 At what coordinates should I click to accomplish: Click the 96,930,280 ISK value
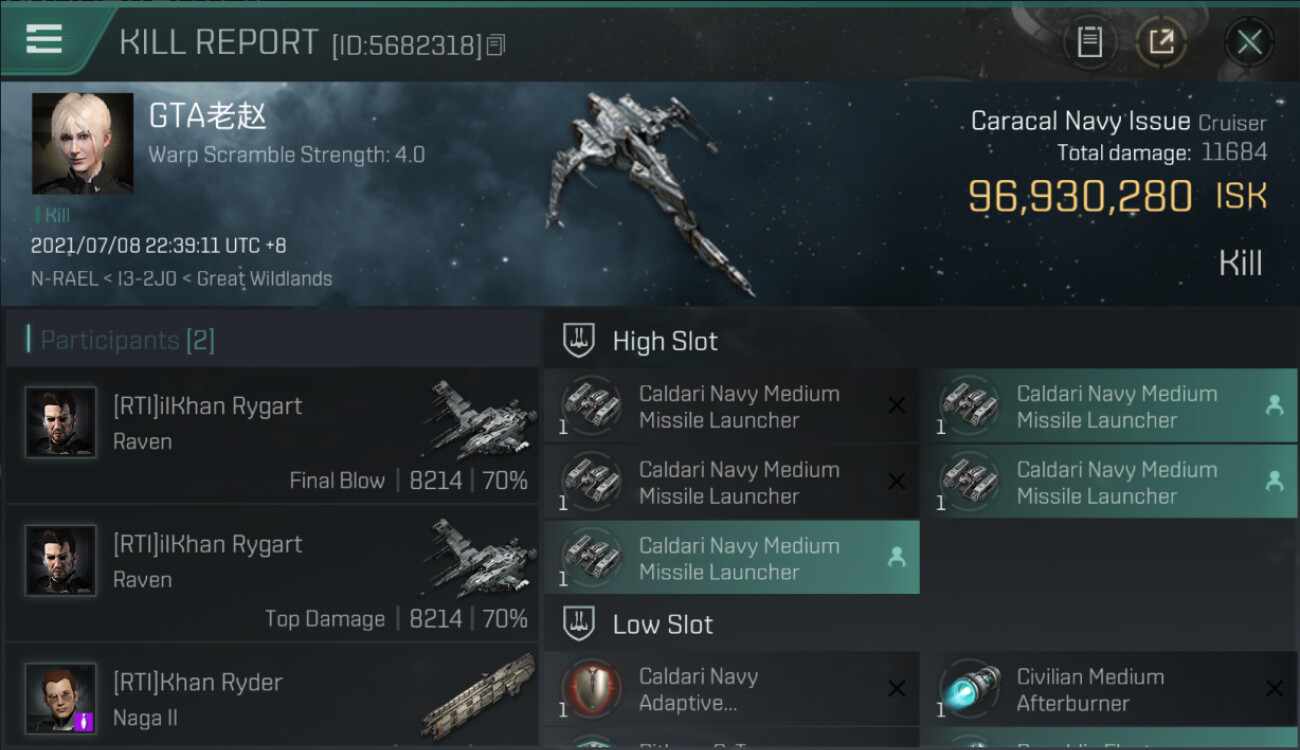click(x=1080, y=196)
